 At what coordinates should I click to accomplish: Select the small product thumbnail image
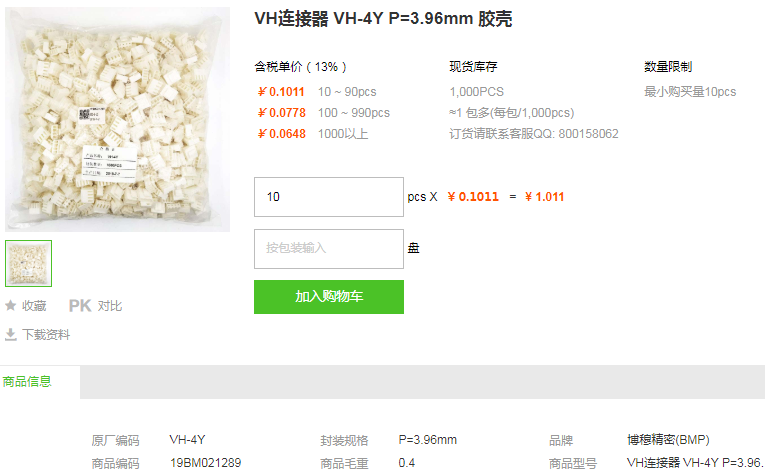[28, 263]
